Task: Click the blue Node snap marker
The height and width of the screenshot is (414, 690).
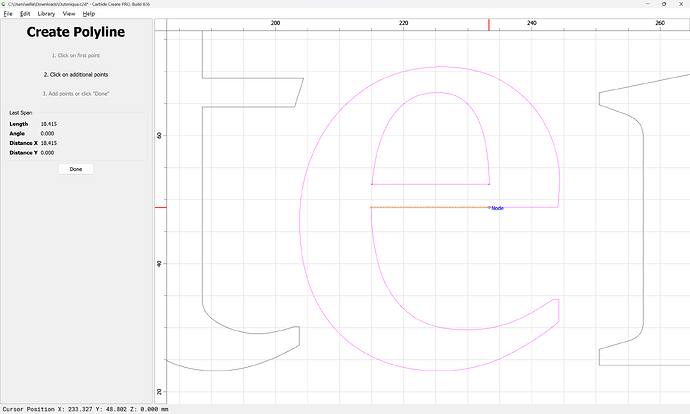Action: coord(489,207)
